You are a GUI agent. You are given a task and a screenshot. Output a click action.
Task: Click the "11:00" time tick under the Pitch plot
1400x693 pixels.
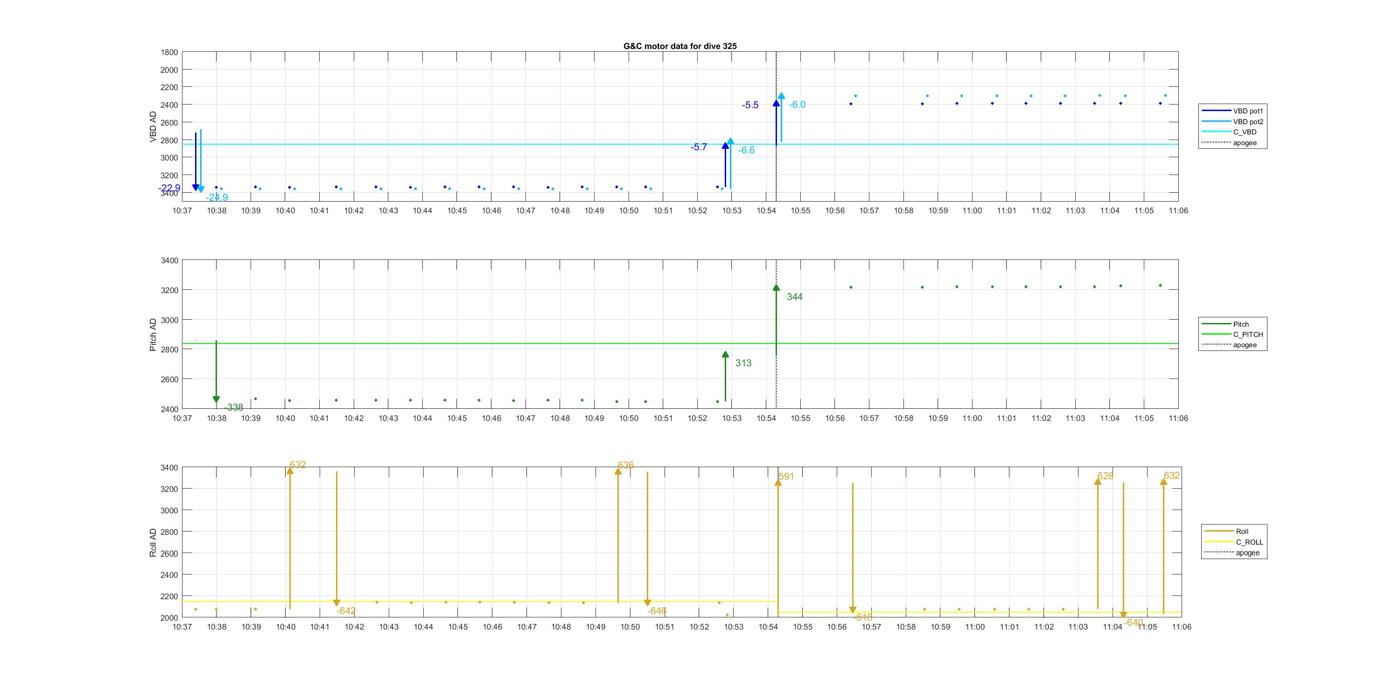972,418
